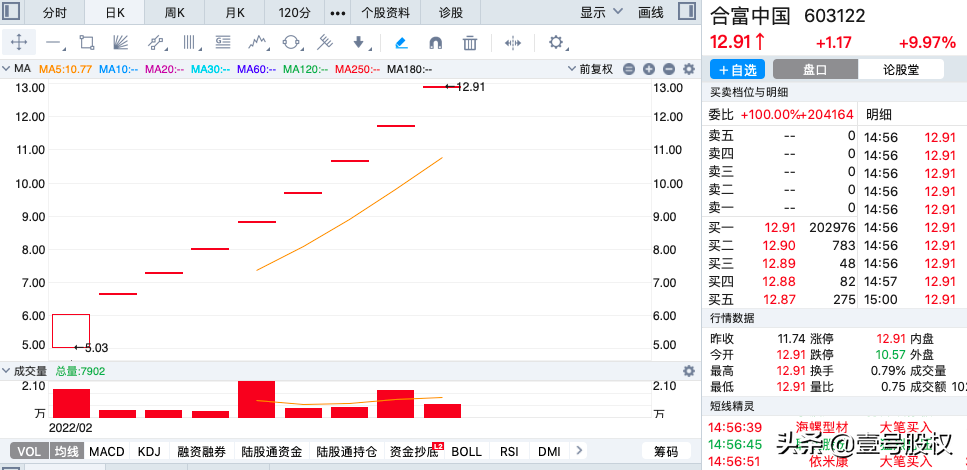Toggle the 均线 indicator overlay
This screenshot has width=967, height=470.
pos(67,452)
